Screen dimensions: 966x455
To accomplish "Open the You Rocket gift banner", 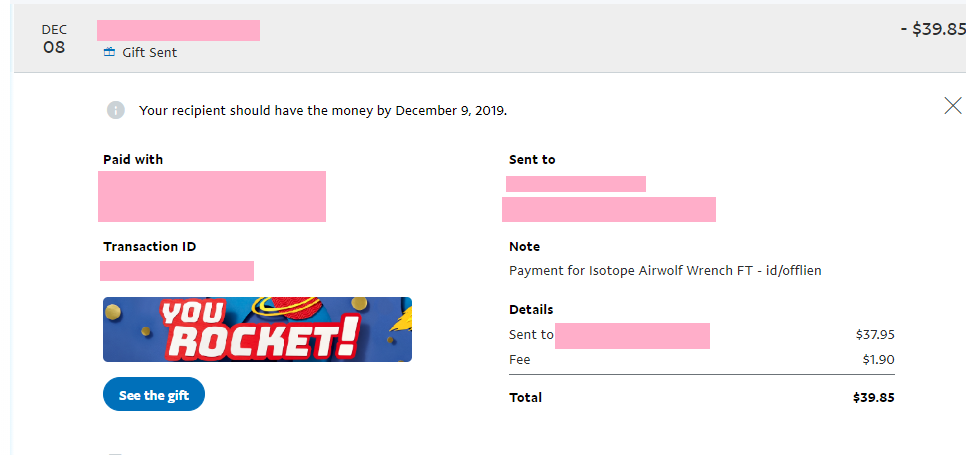I will (x=257, y=329).
